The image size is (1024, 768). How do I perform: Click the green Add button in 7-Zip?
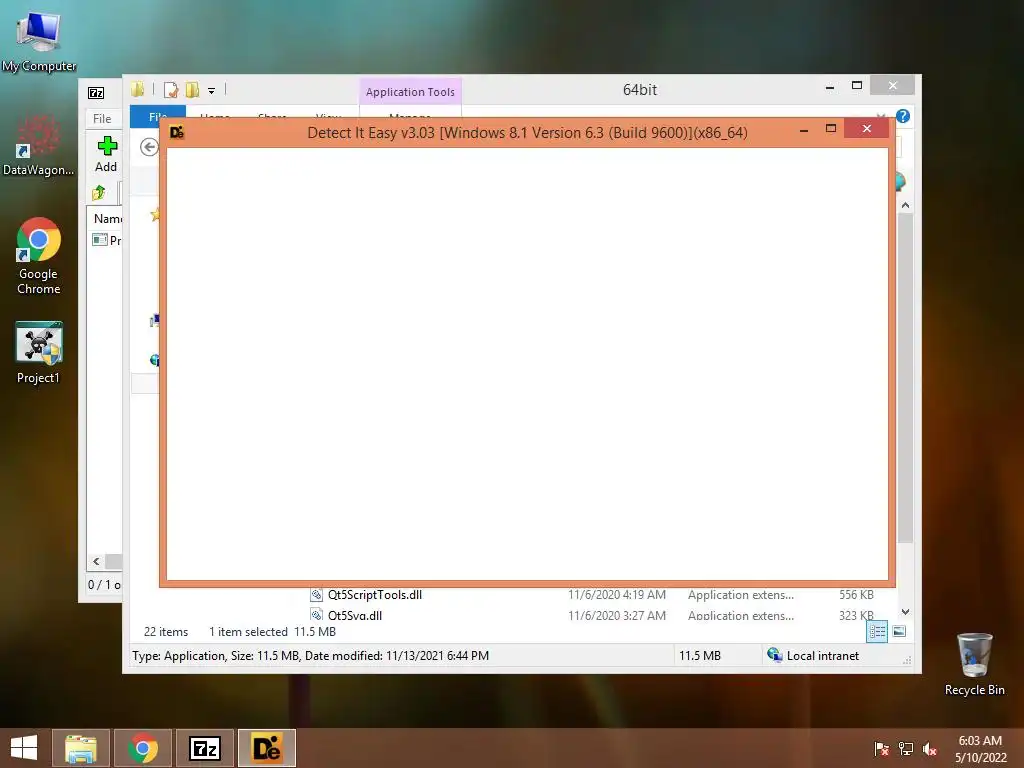click(x=106, y=155)
